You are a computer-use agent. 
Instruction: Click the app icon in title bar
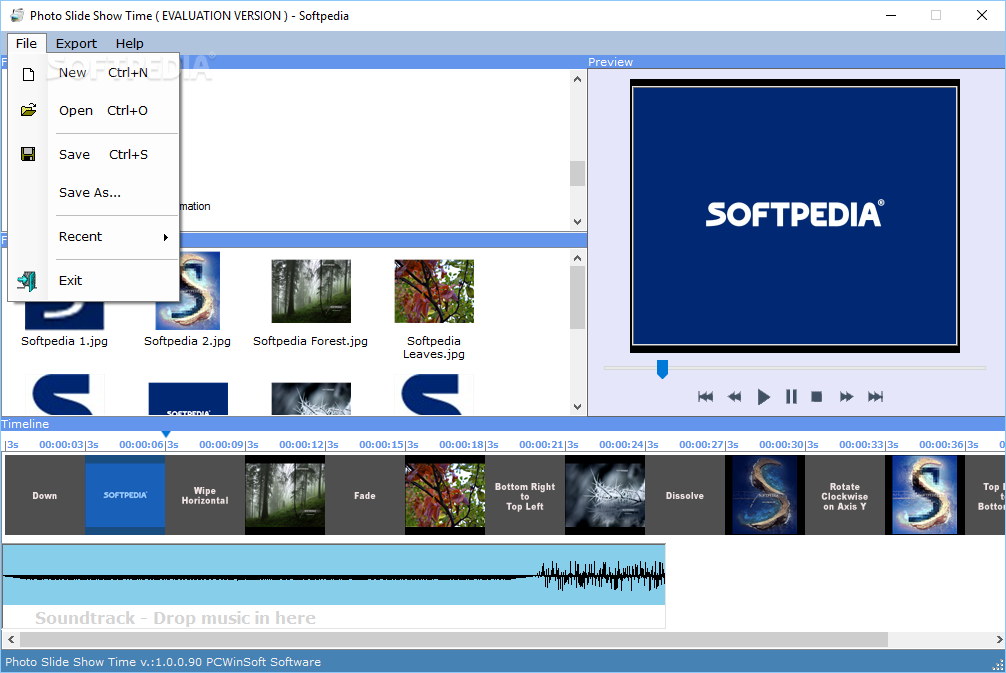(x=17, y=15)
